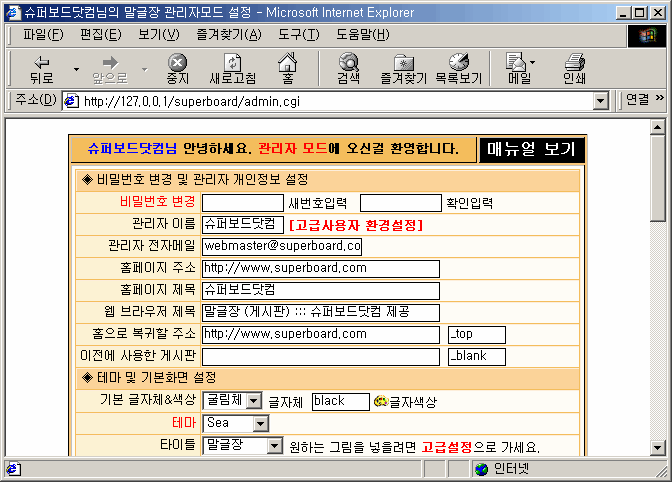Focus the 새번호입력 password field
The image size is (672, 482).
pyautogui.click(x=243, y=203)
